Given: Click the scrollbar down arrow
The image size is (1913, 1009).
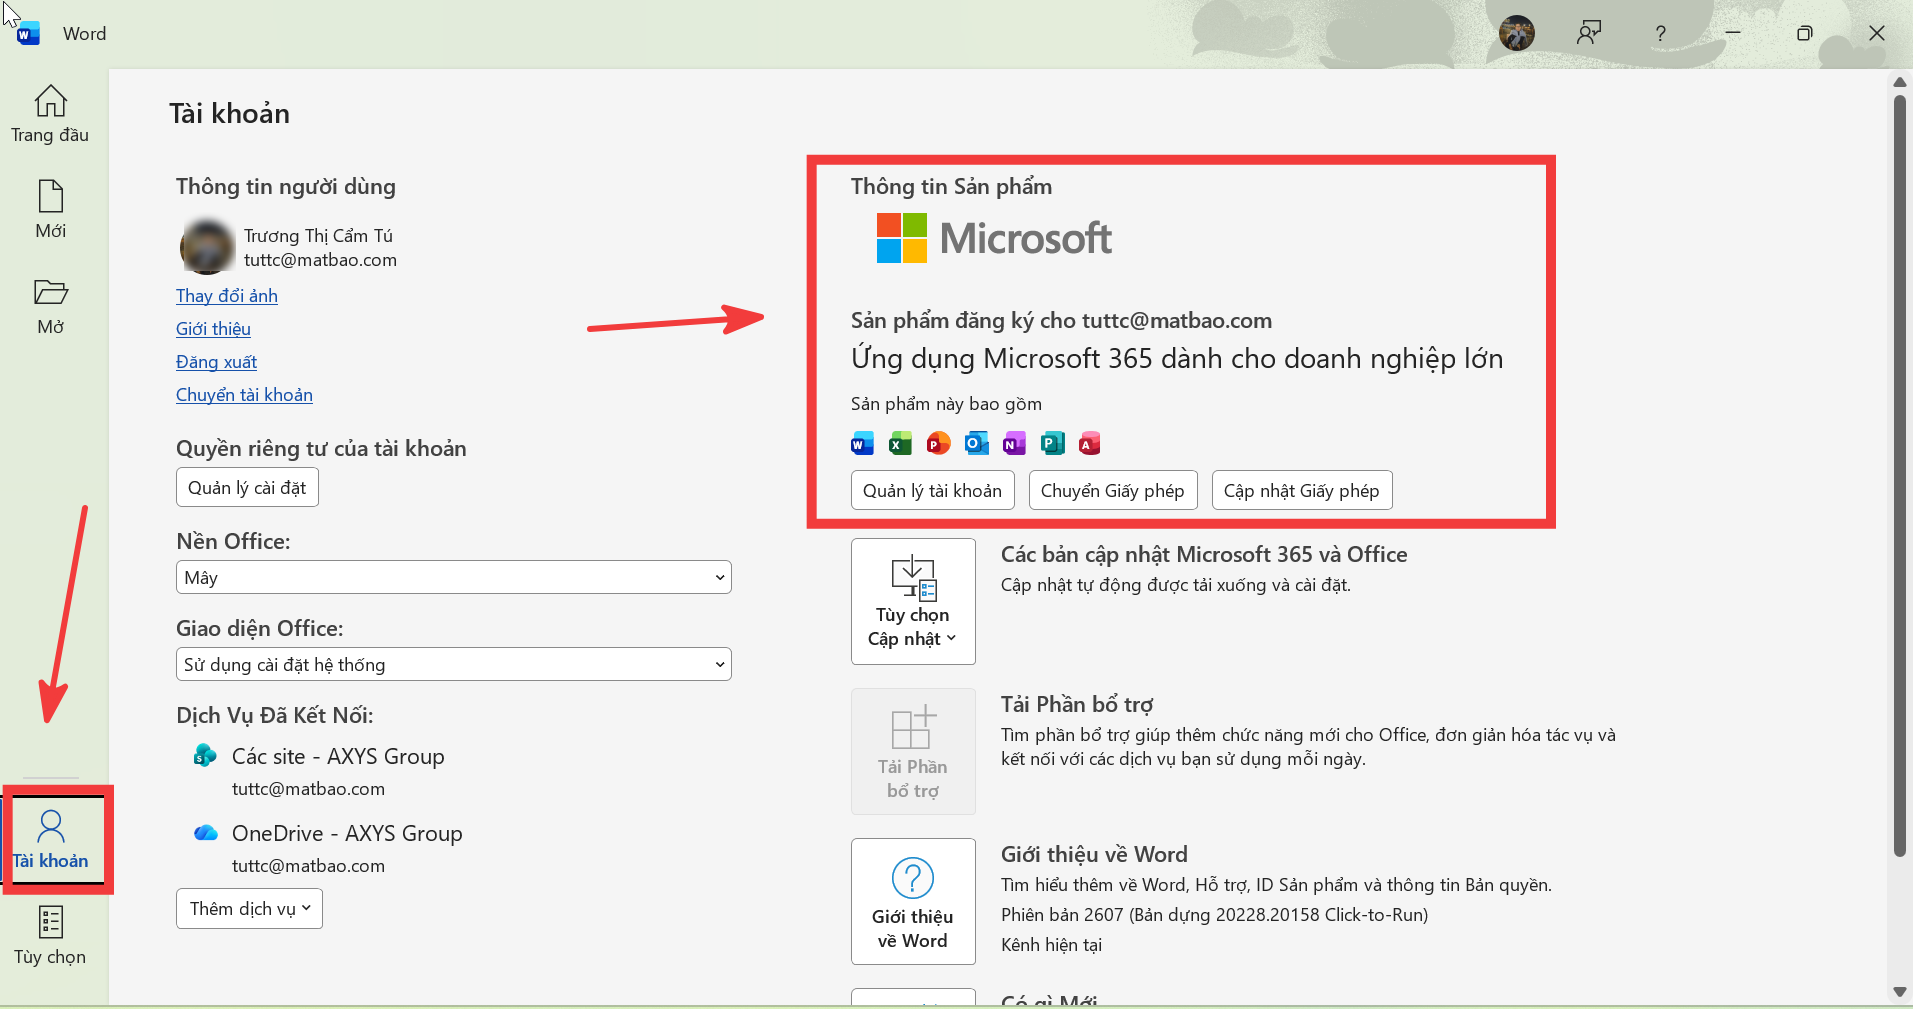Looking at the screenshot, I should [x=1900, y=992].
